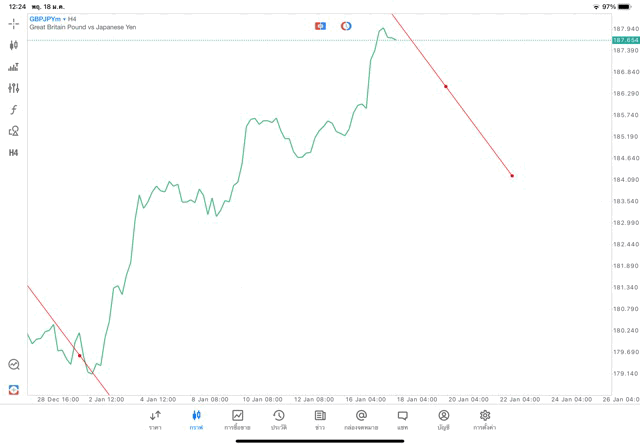
Task: Switch to the ราคา quotes tab
Action: 155,420
